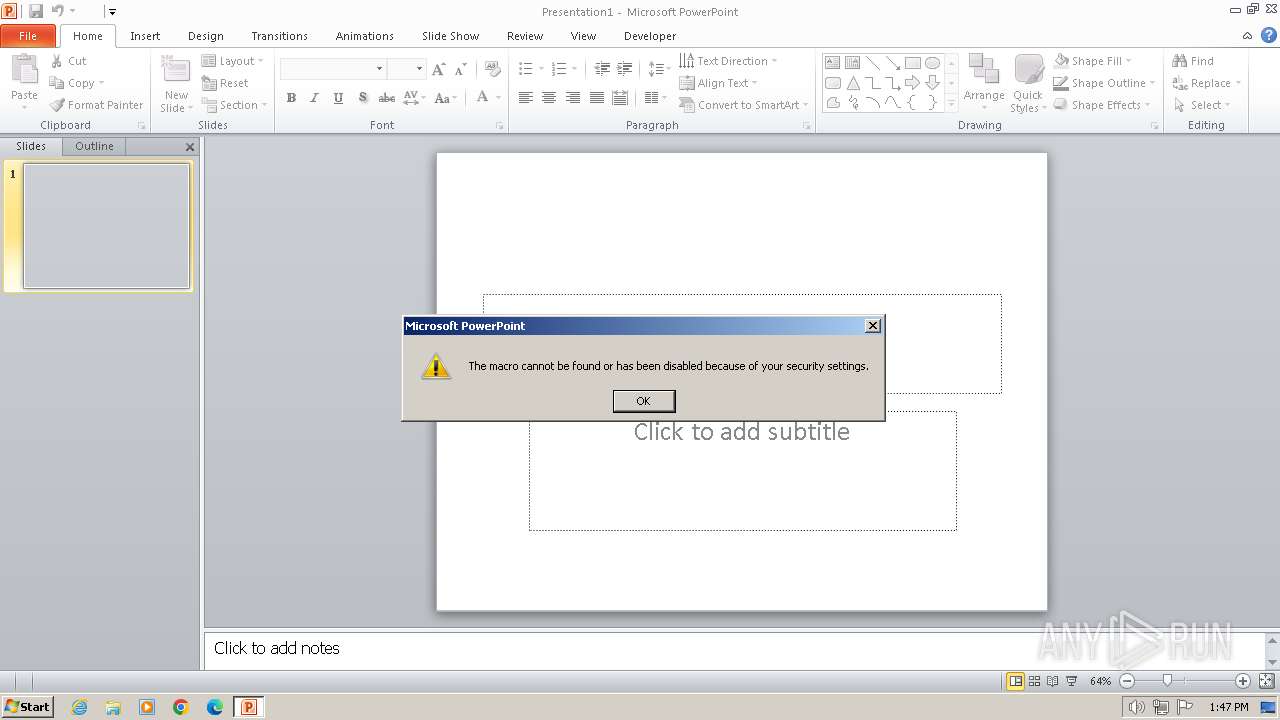Image resolution: width=1280 pixels, height=720 pixels.
Task: Toggle Center text alignment
Action: [549, 98]
